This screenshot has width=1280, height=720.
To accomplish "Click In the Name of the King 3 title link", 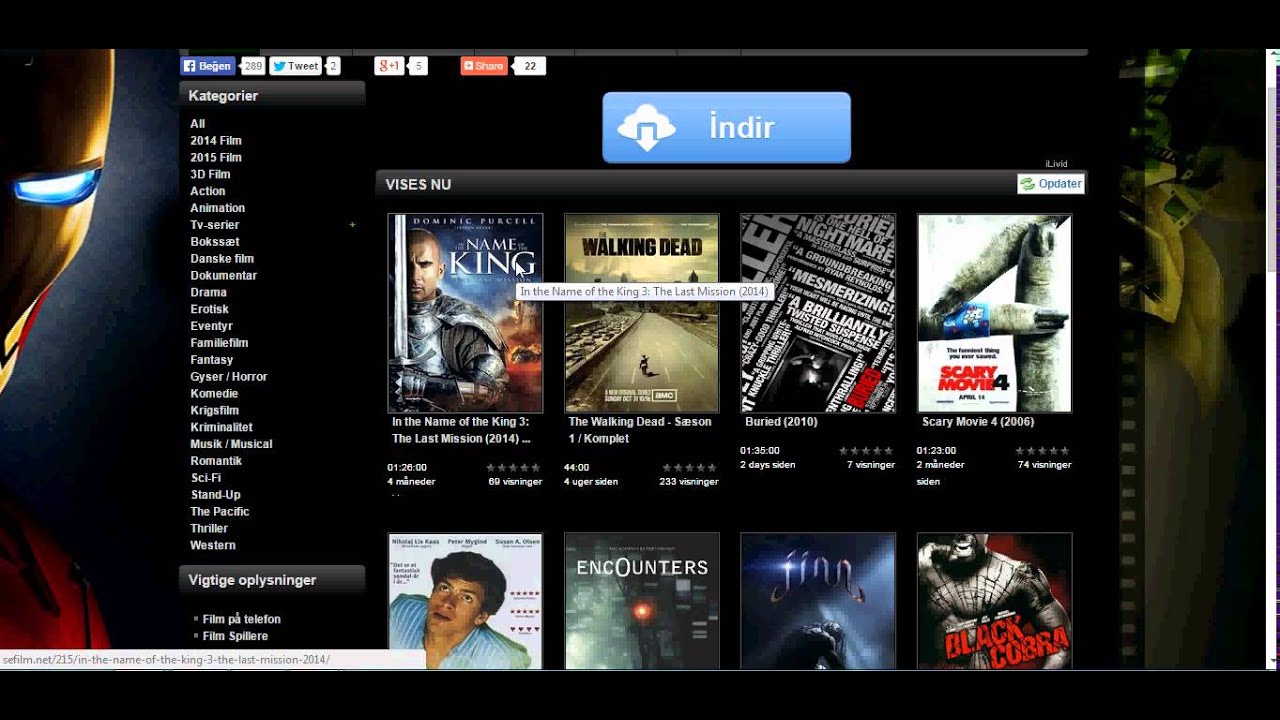I will (x=461, y=431).
